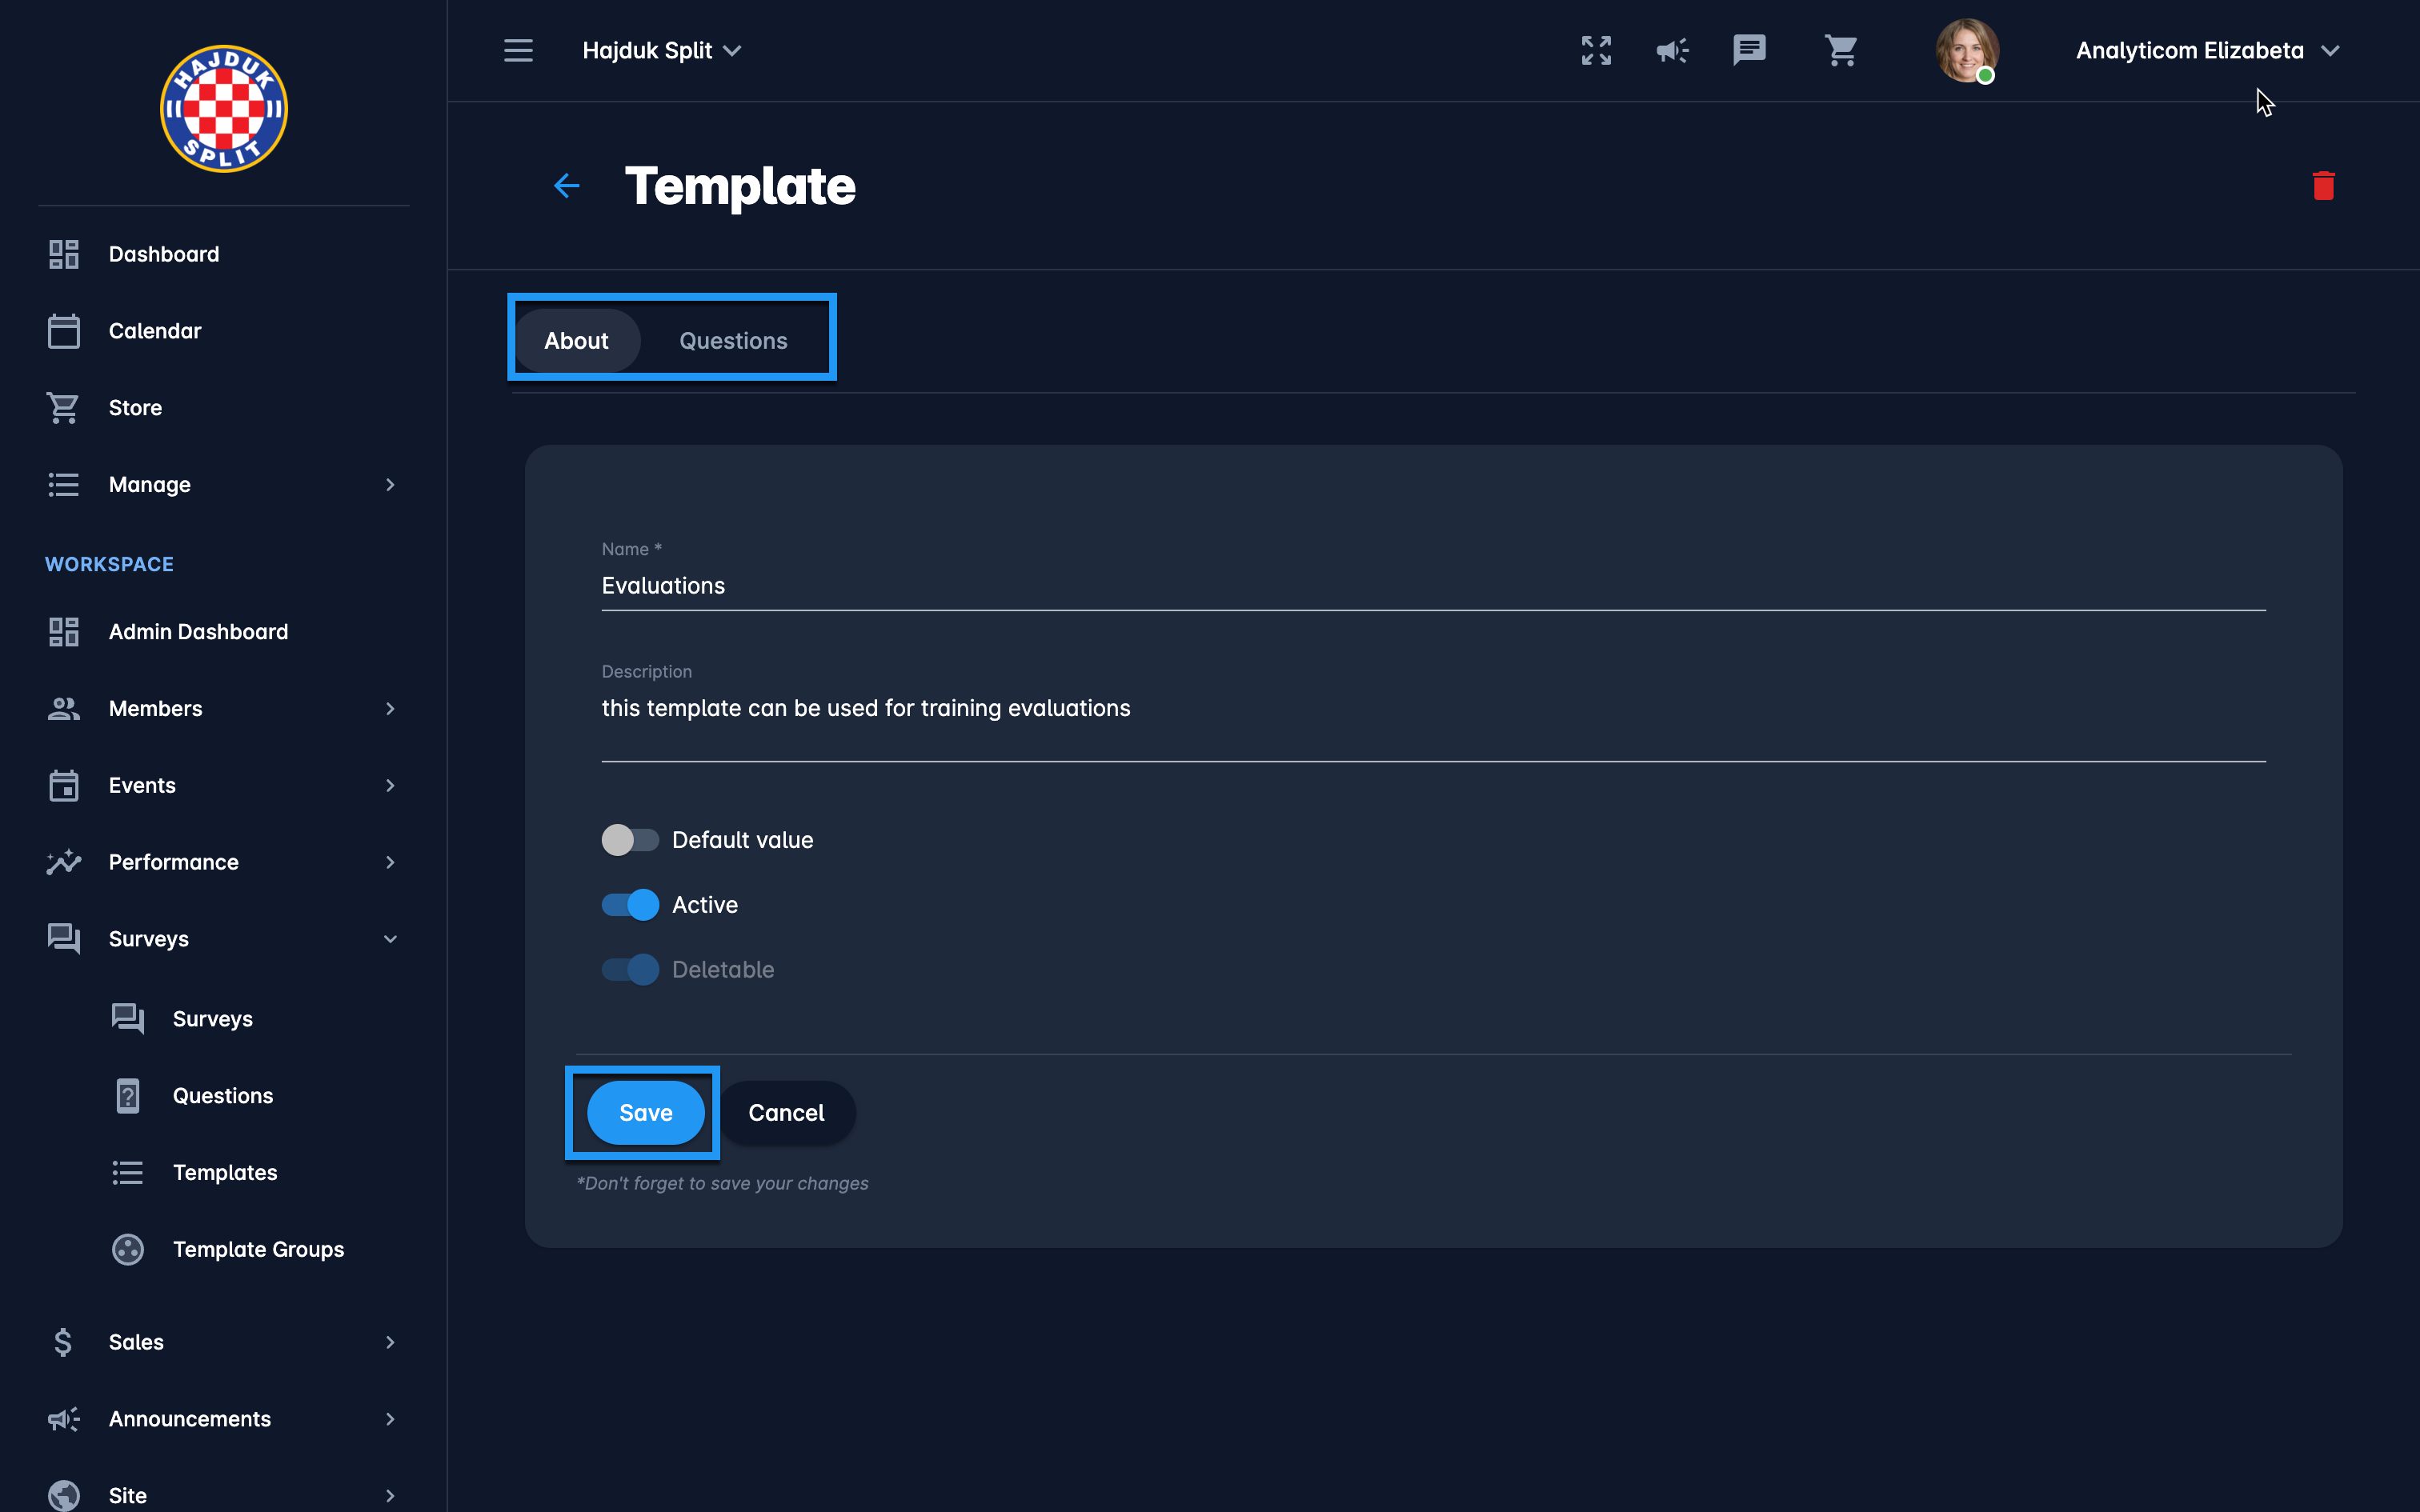
Task: Open the announcements megaphone icon in the top bar
Action: (1672, 50)
